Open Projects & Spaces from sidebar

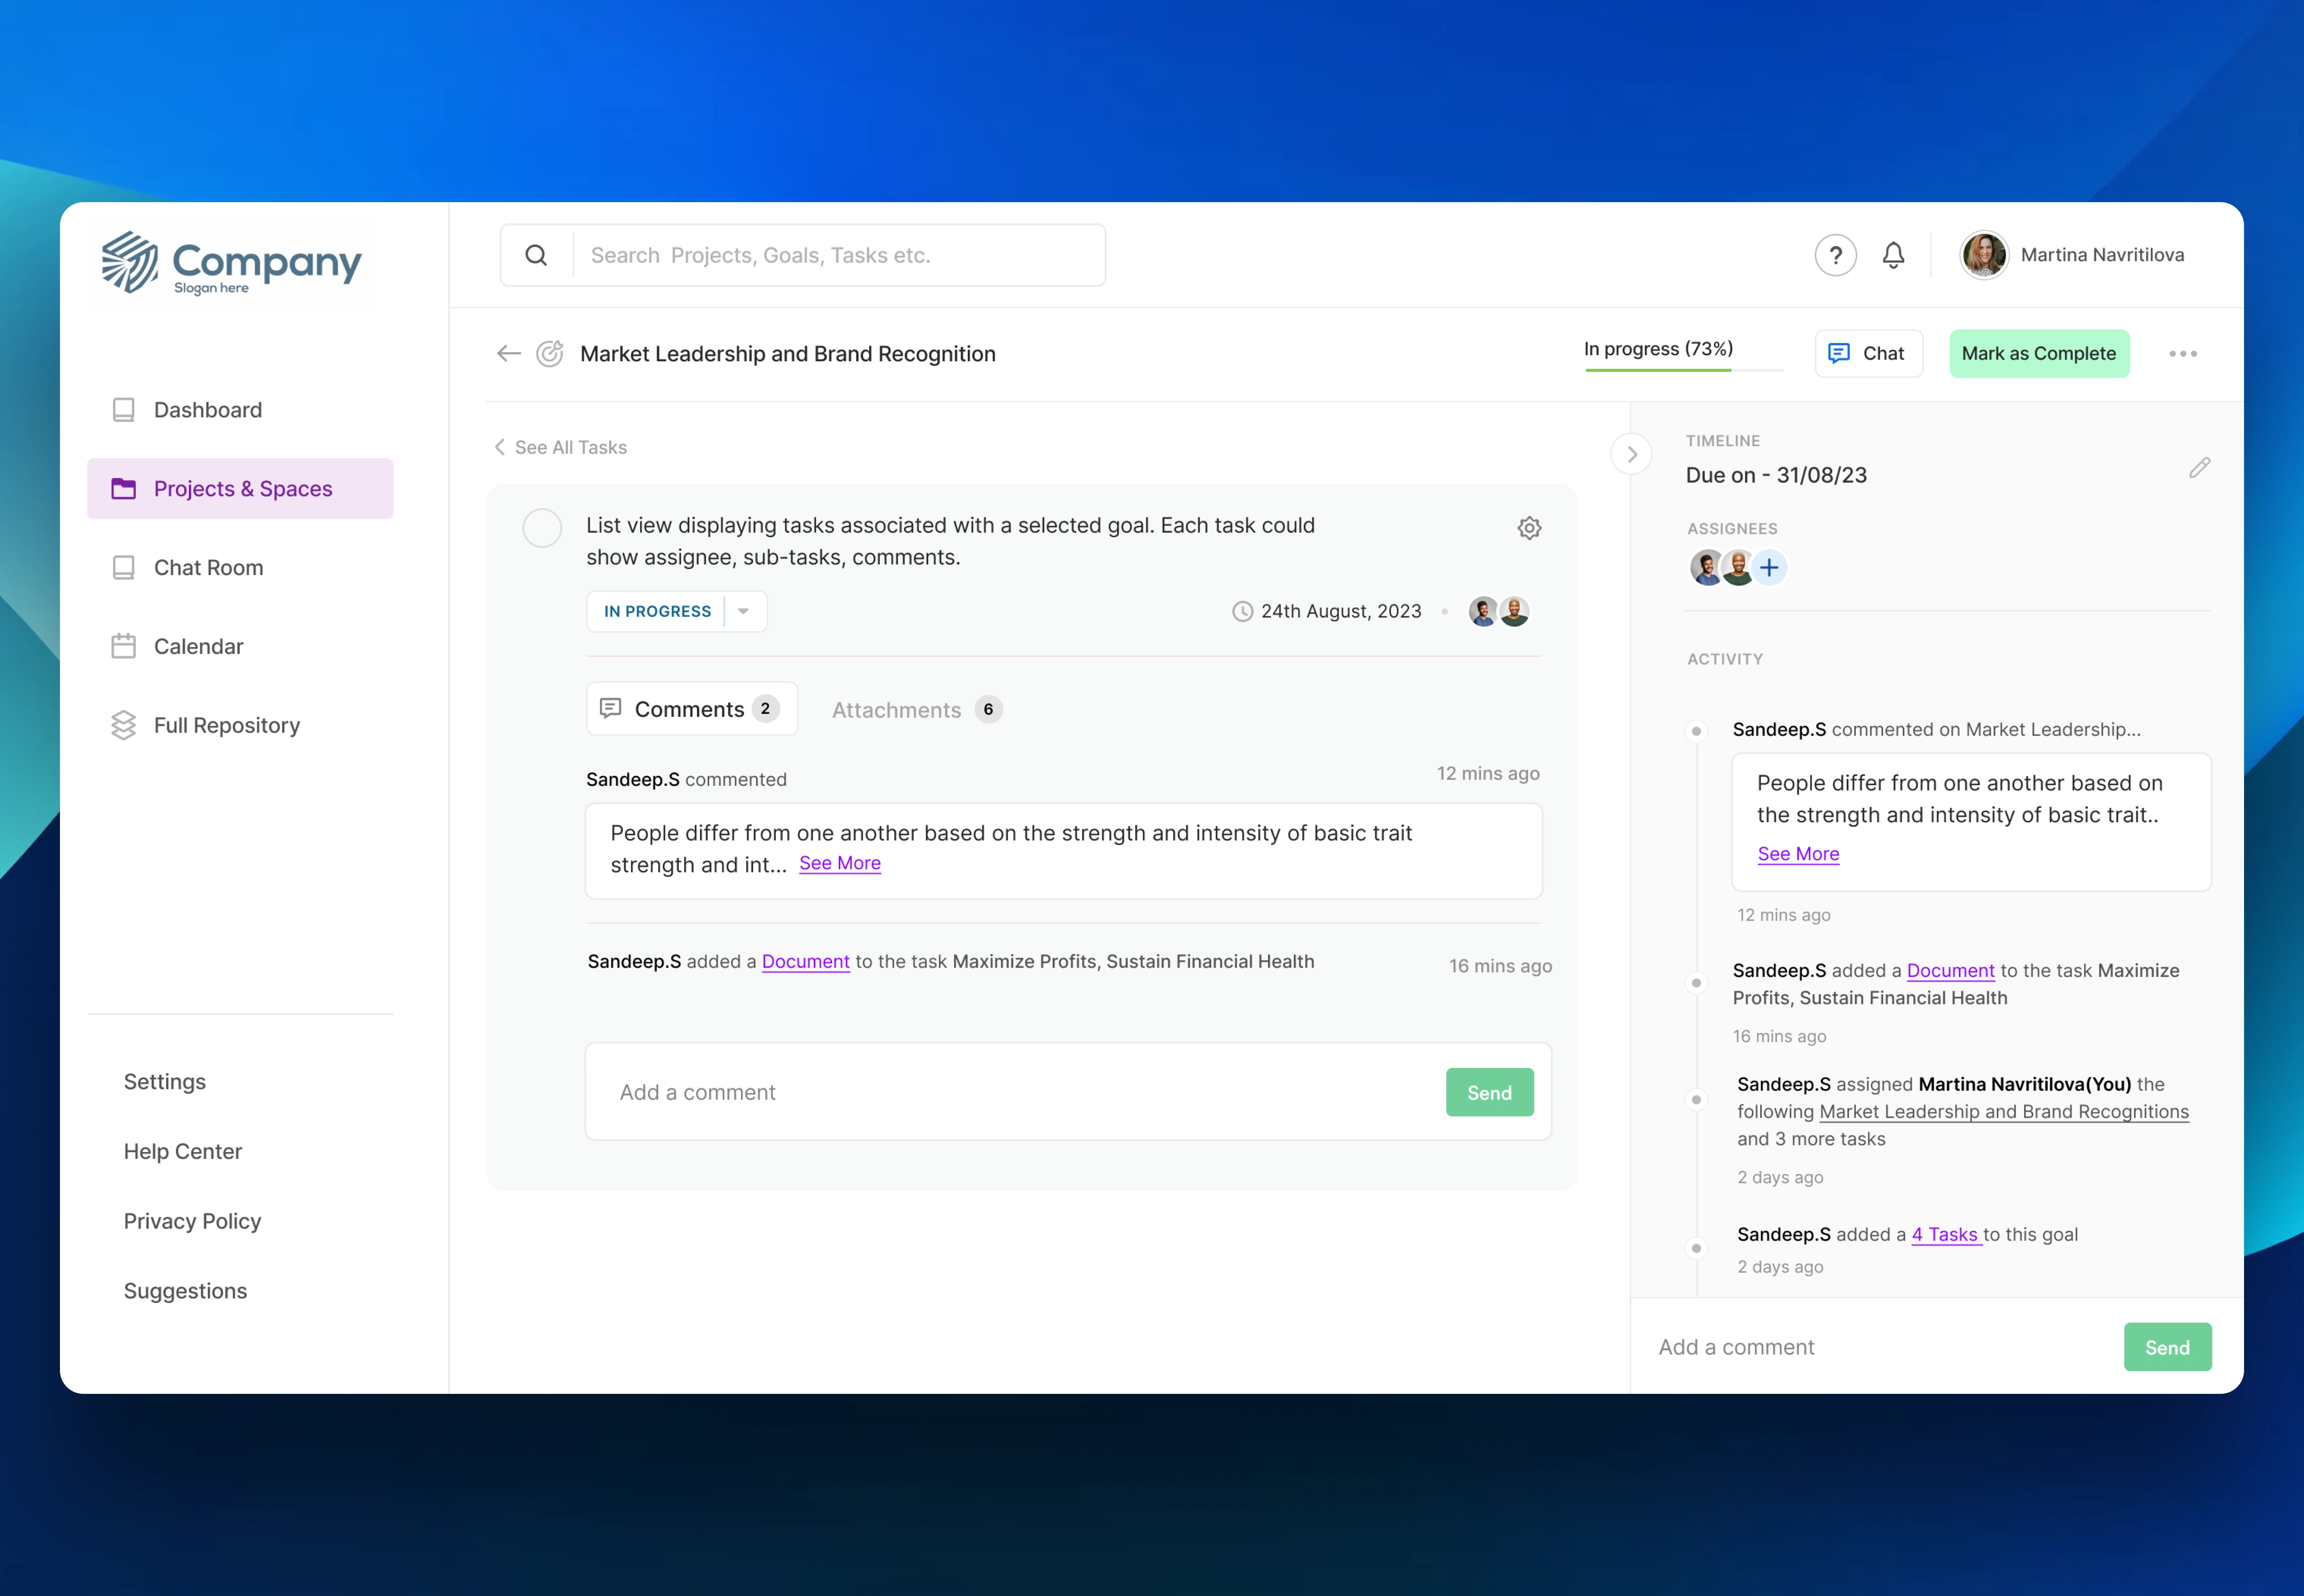240,488
